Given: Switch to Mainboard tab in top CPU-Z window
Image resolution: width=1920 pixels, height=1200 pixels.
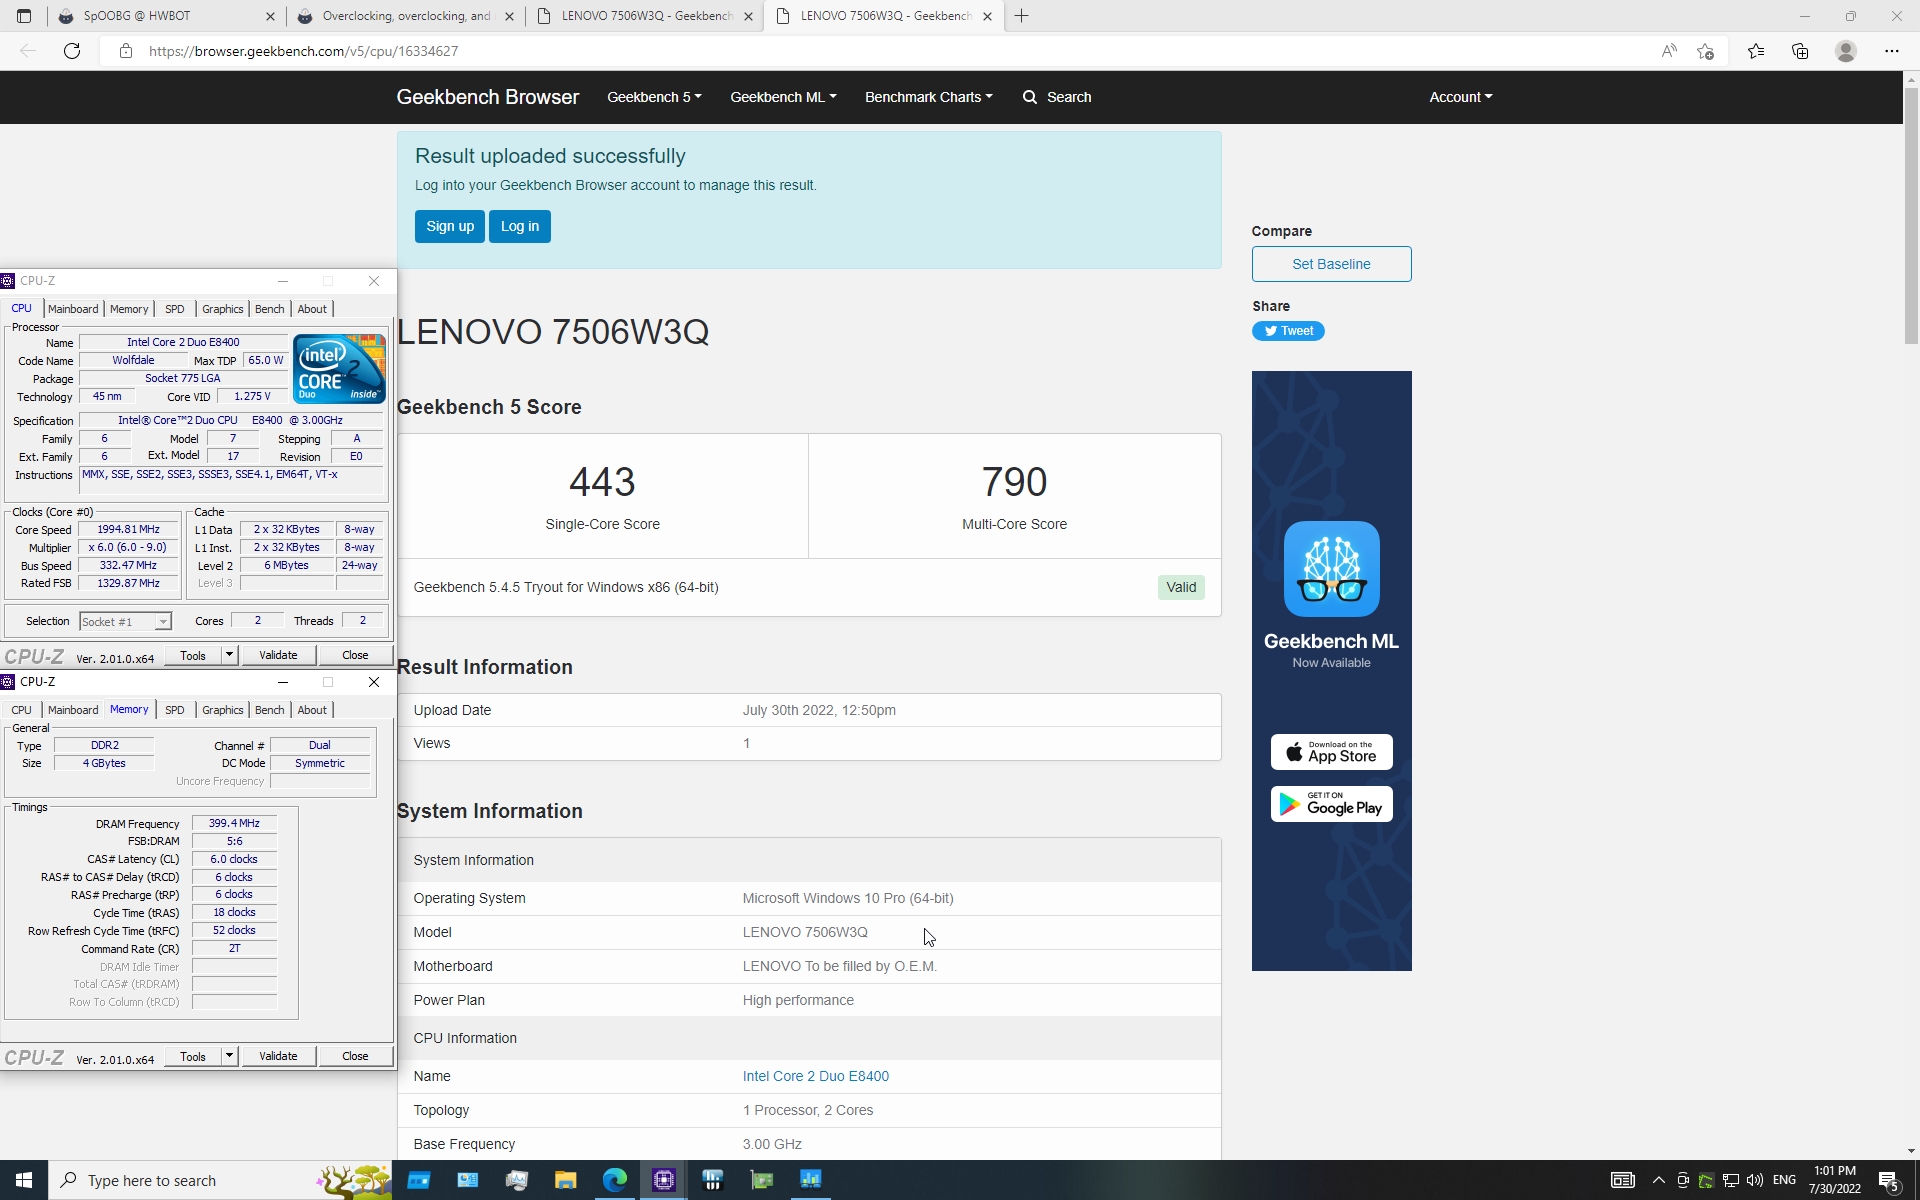Looking at the screenshot, I should pos(73,309).
